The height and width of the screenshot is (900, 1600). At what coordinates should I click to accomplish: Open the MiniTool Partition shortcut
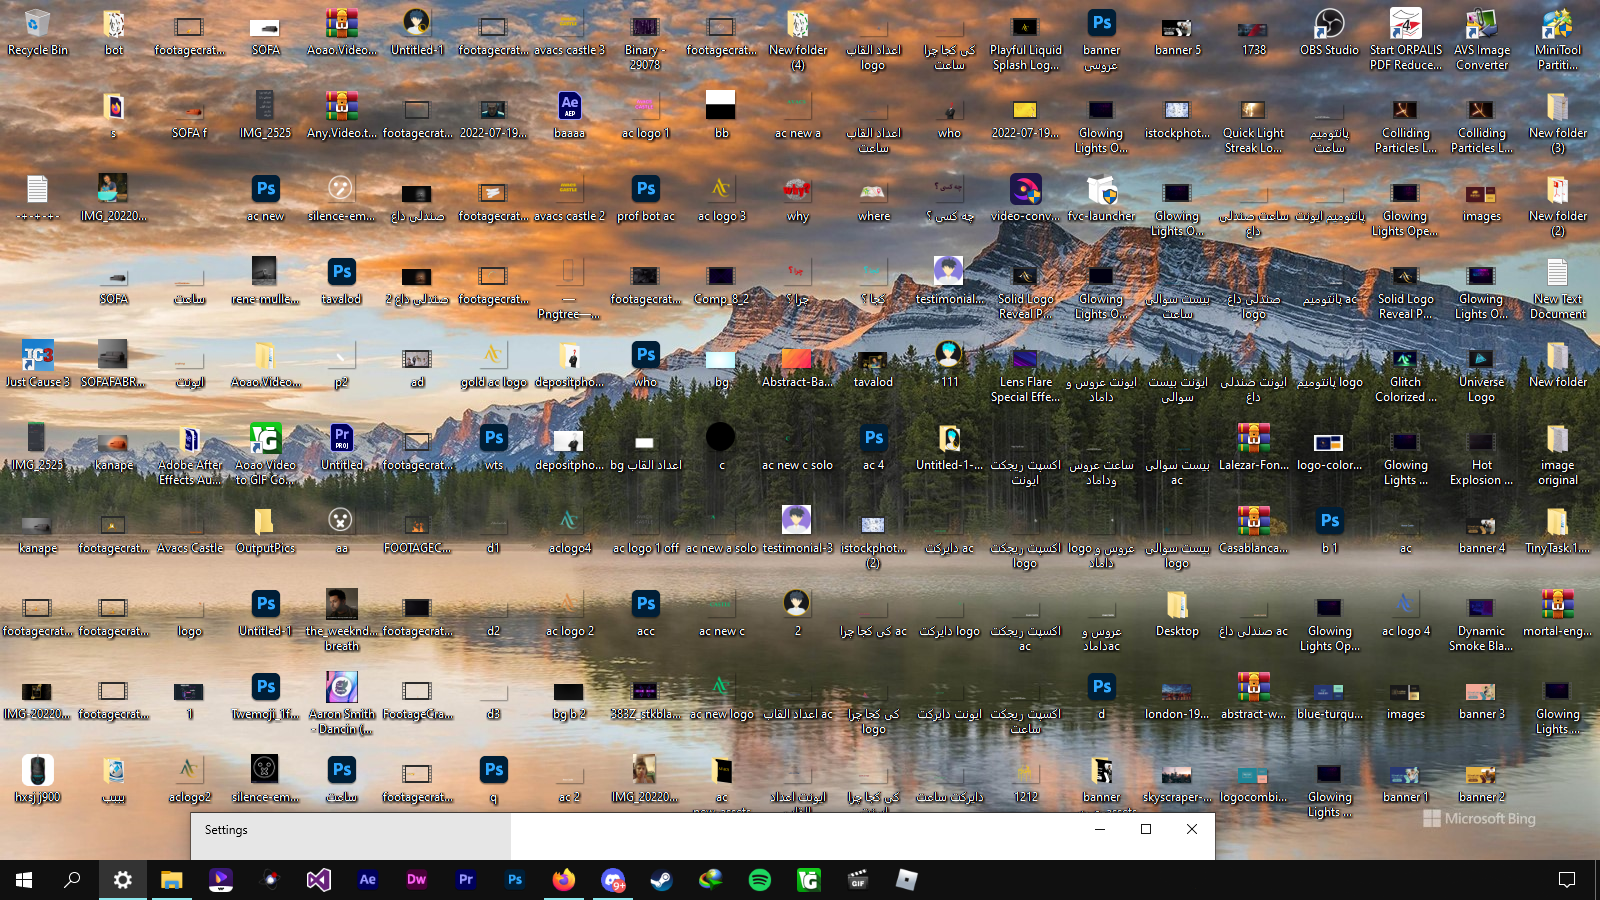click(1558, 39)
